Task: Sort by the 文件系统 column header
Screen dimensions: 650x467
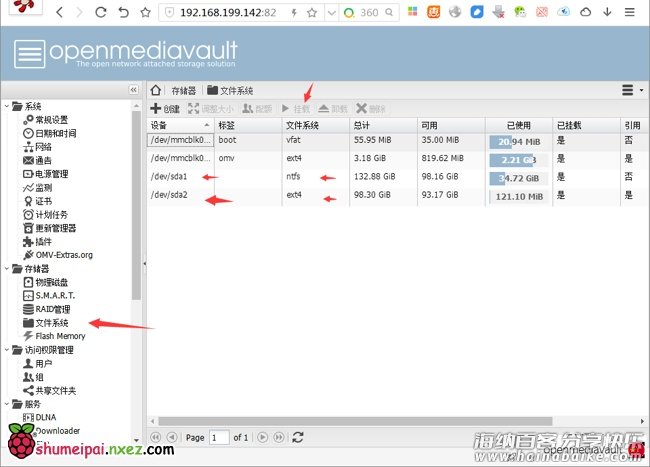Action: click(x=315, y=125)
